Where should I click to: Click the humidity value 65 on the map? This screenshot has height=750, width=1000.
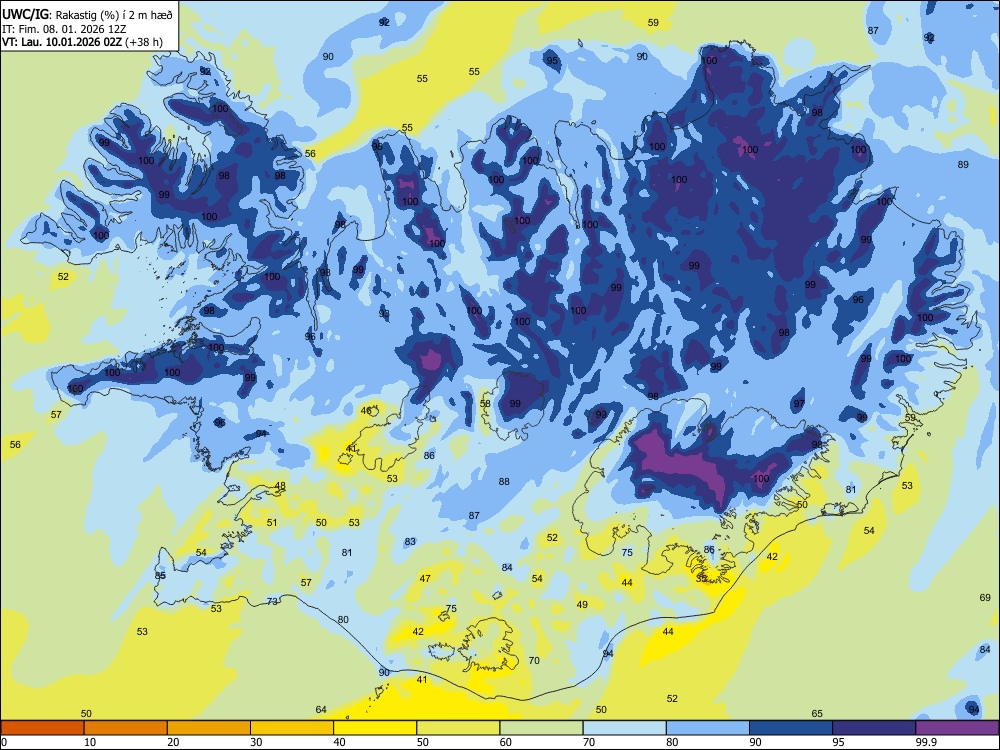[817, 714]
